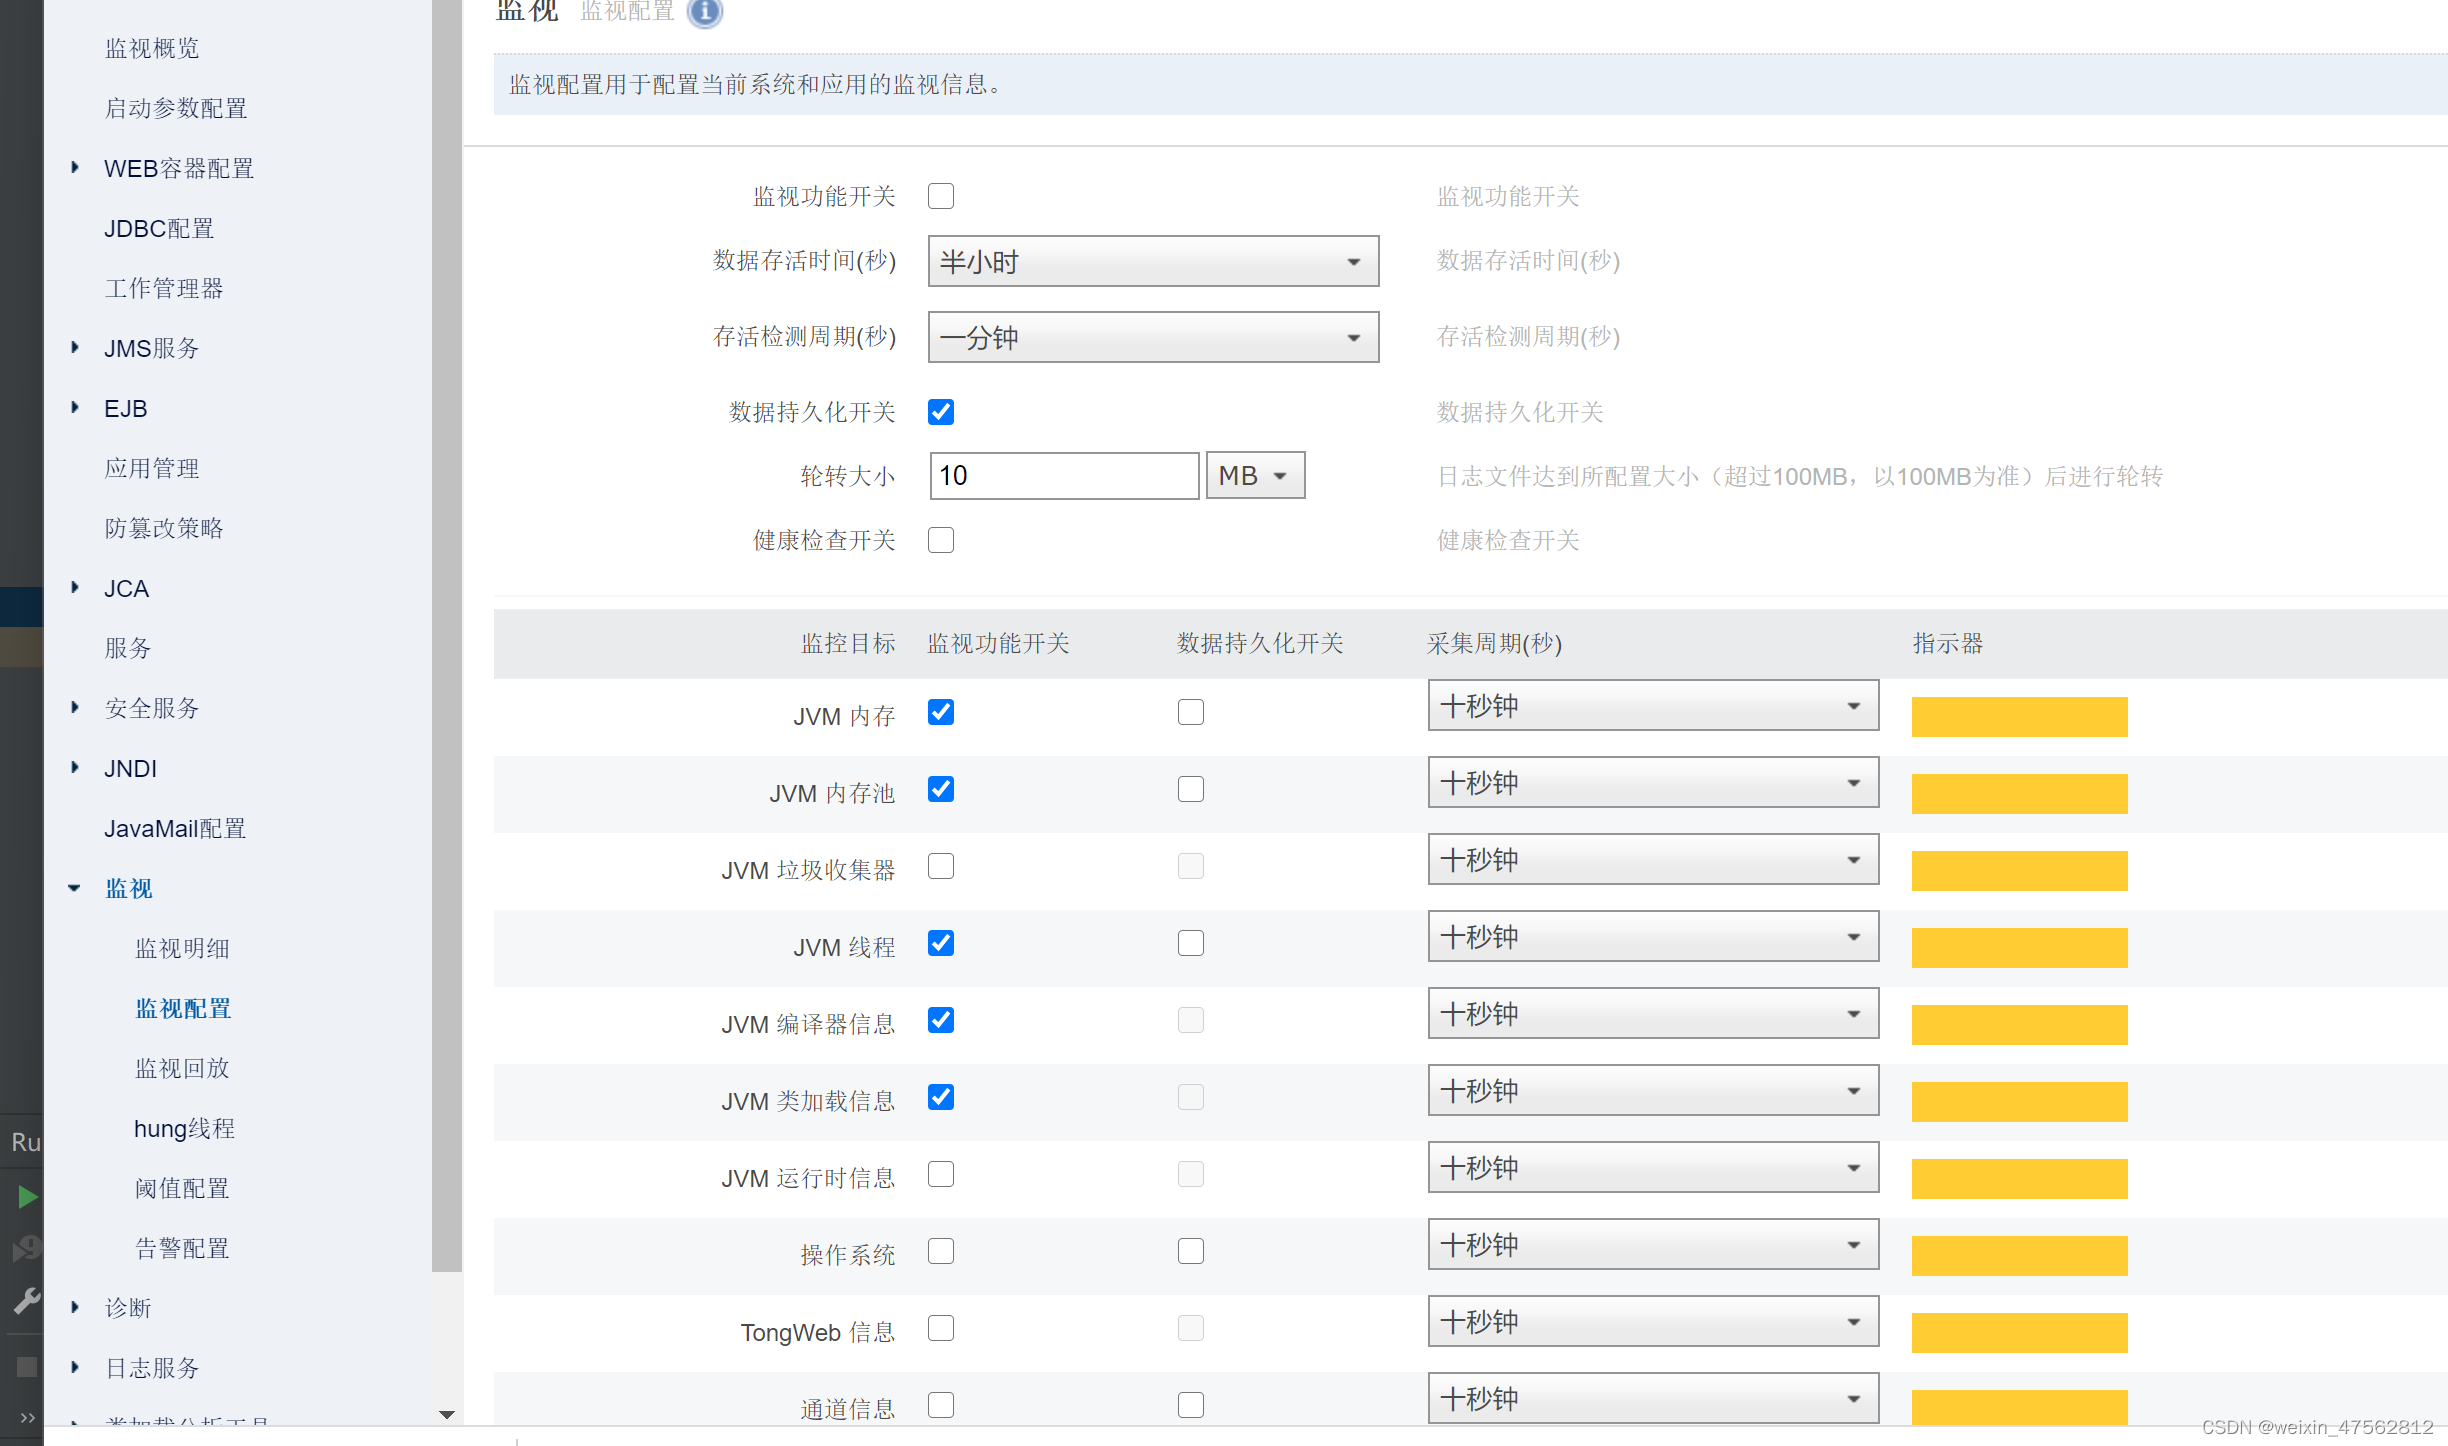Viewport: 2448px width, 1446px height.
Task: Collapse the 监视 tree arrow
Action: [75, 888]
